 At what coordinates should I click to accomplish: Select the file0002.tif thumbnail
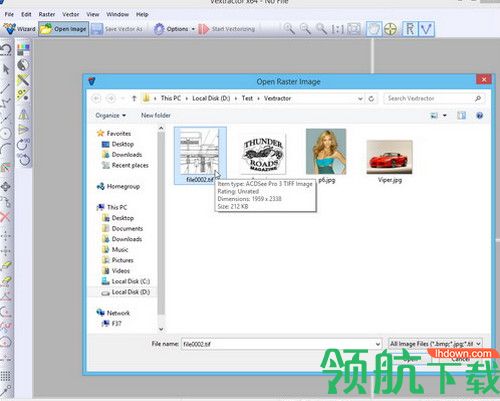pos(200,155)
